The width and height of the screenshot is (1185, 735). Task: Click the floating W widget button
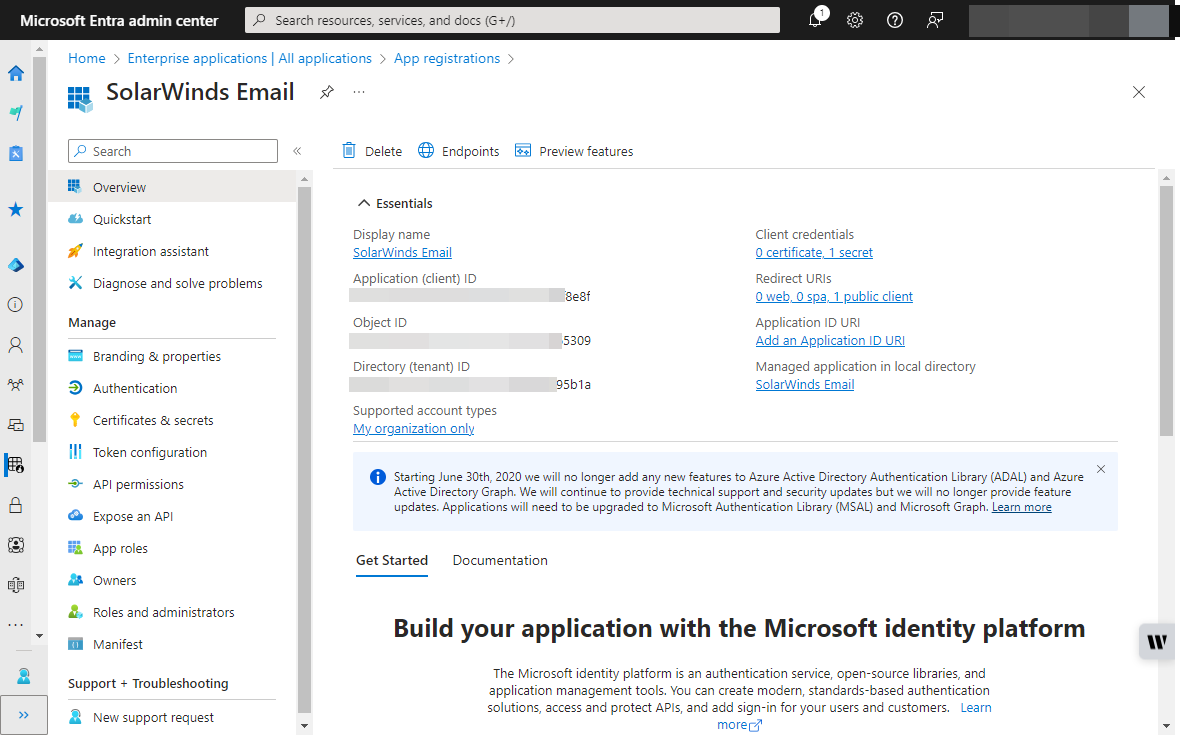[1156, 641]
